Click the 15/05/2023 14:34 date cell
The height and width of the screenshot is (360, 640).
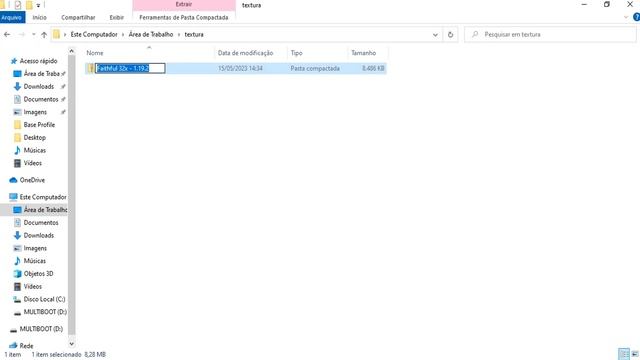click(x=240, y=69)
